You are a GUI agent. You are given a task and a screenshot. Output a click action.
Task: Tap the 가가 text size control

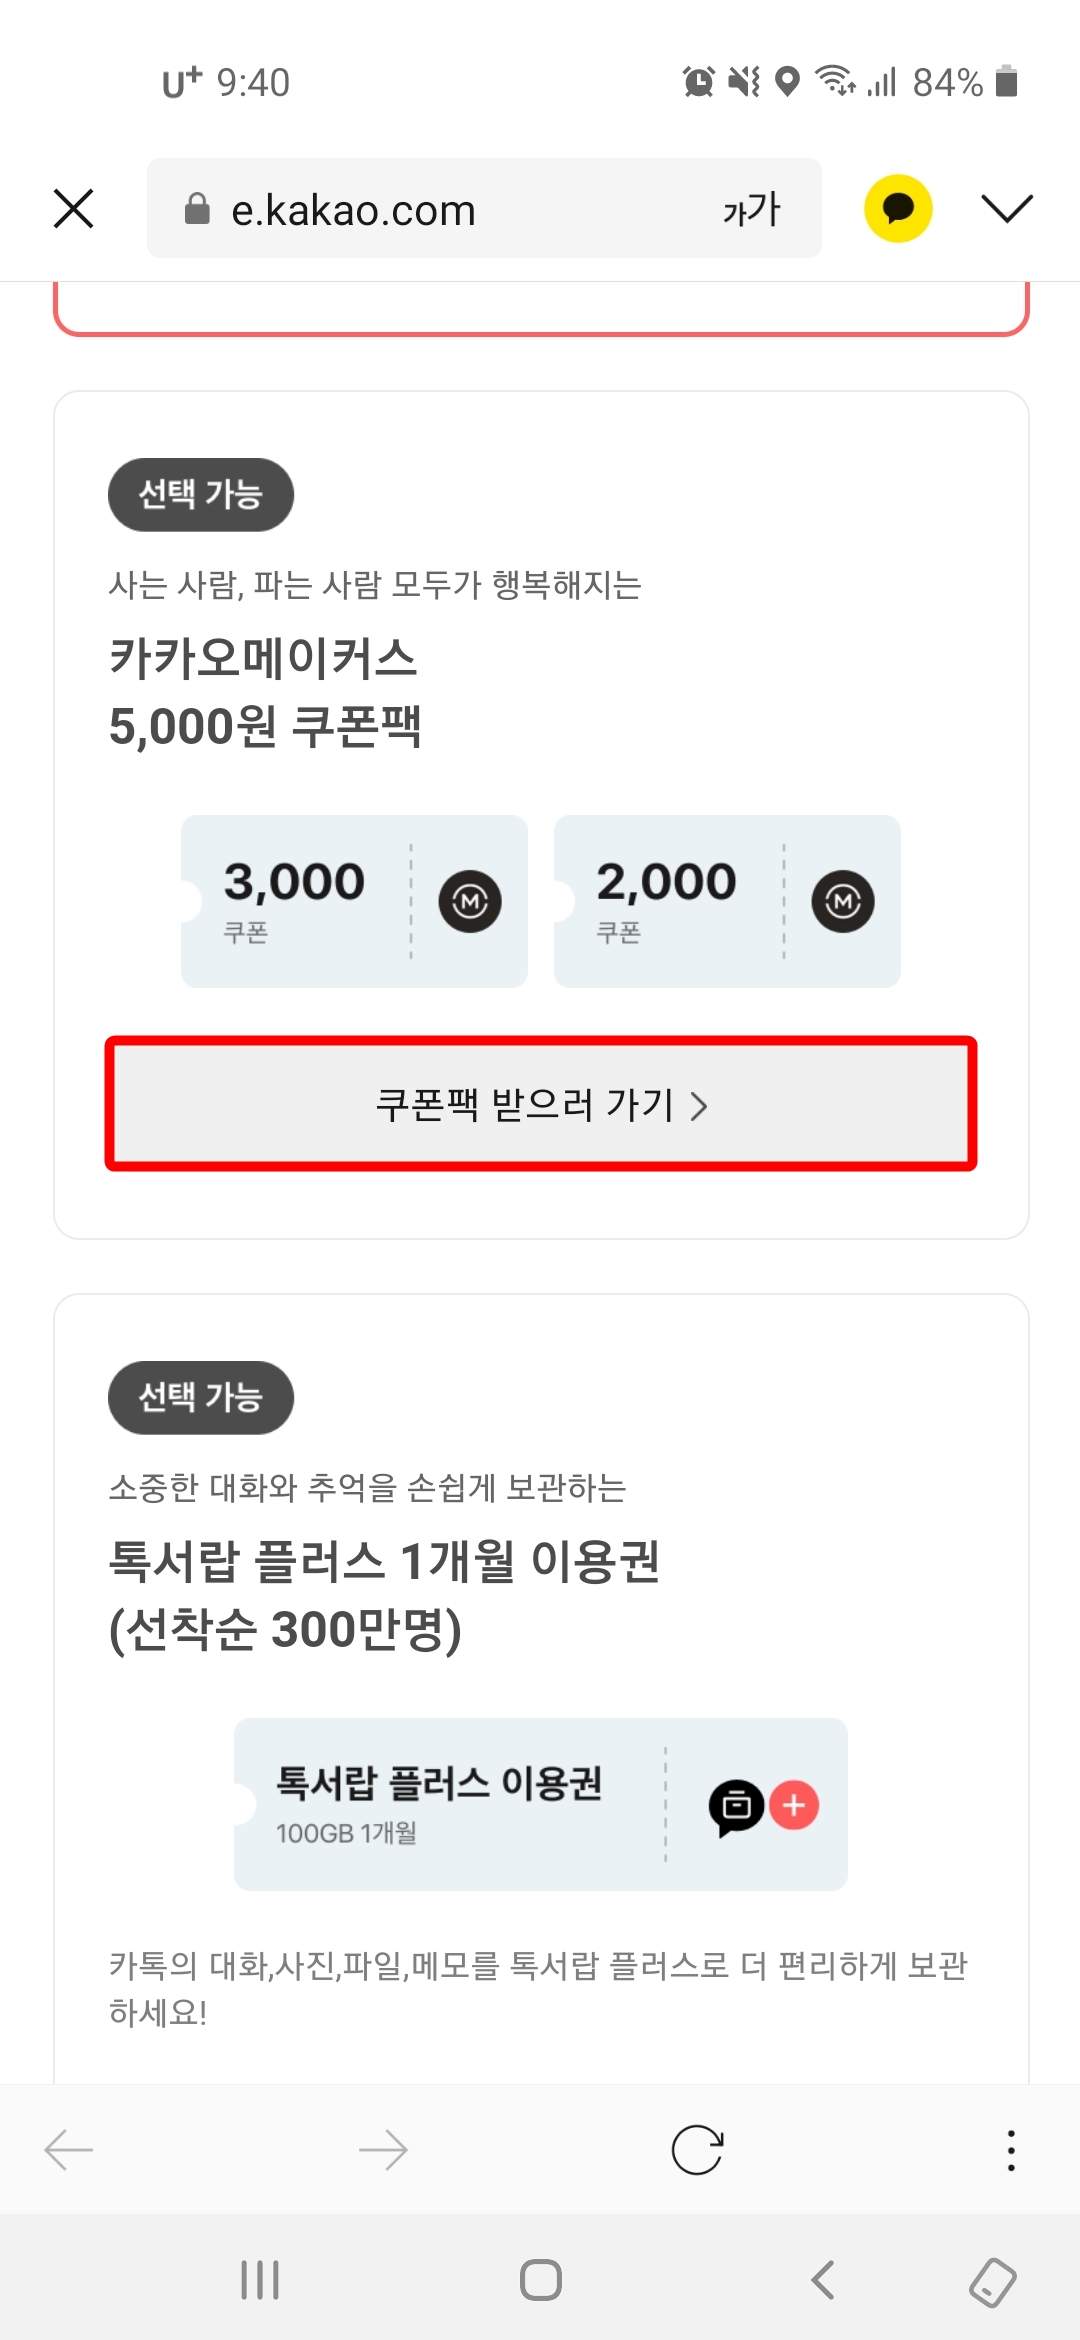[750, 208]
